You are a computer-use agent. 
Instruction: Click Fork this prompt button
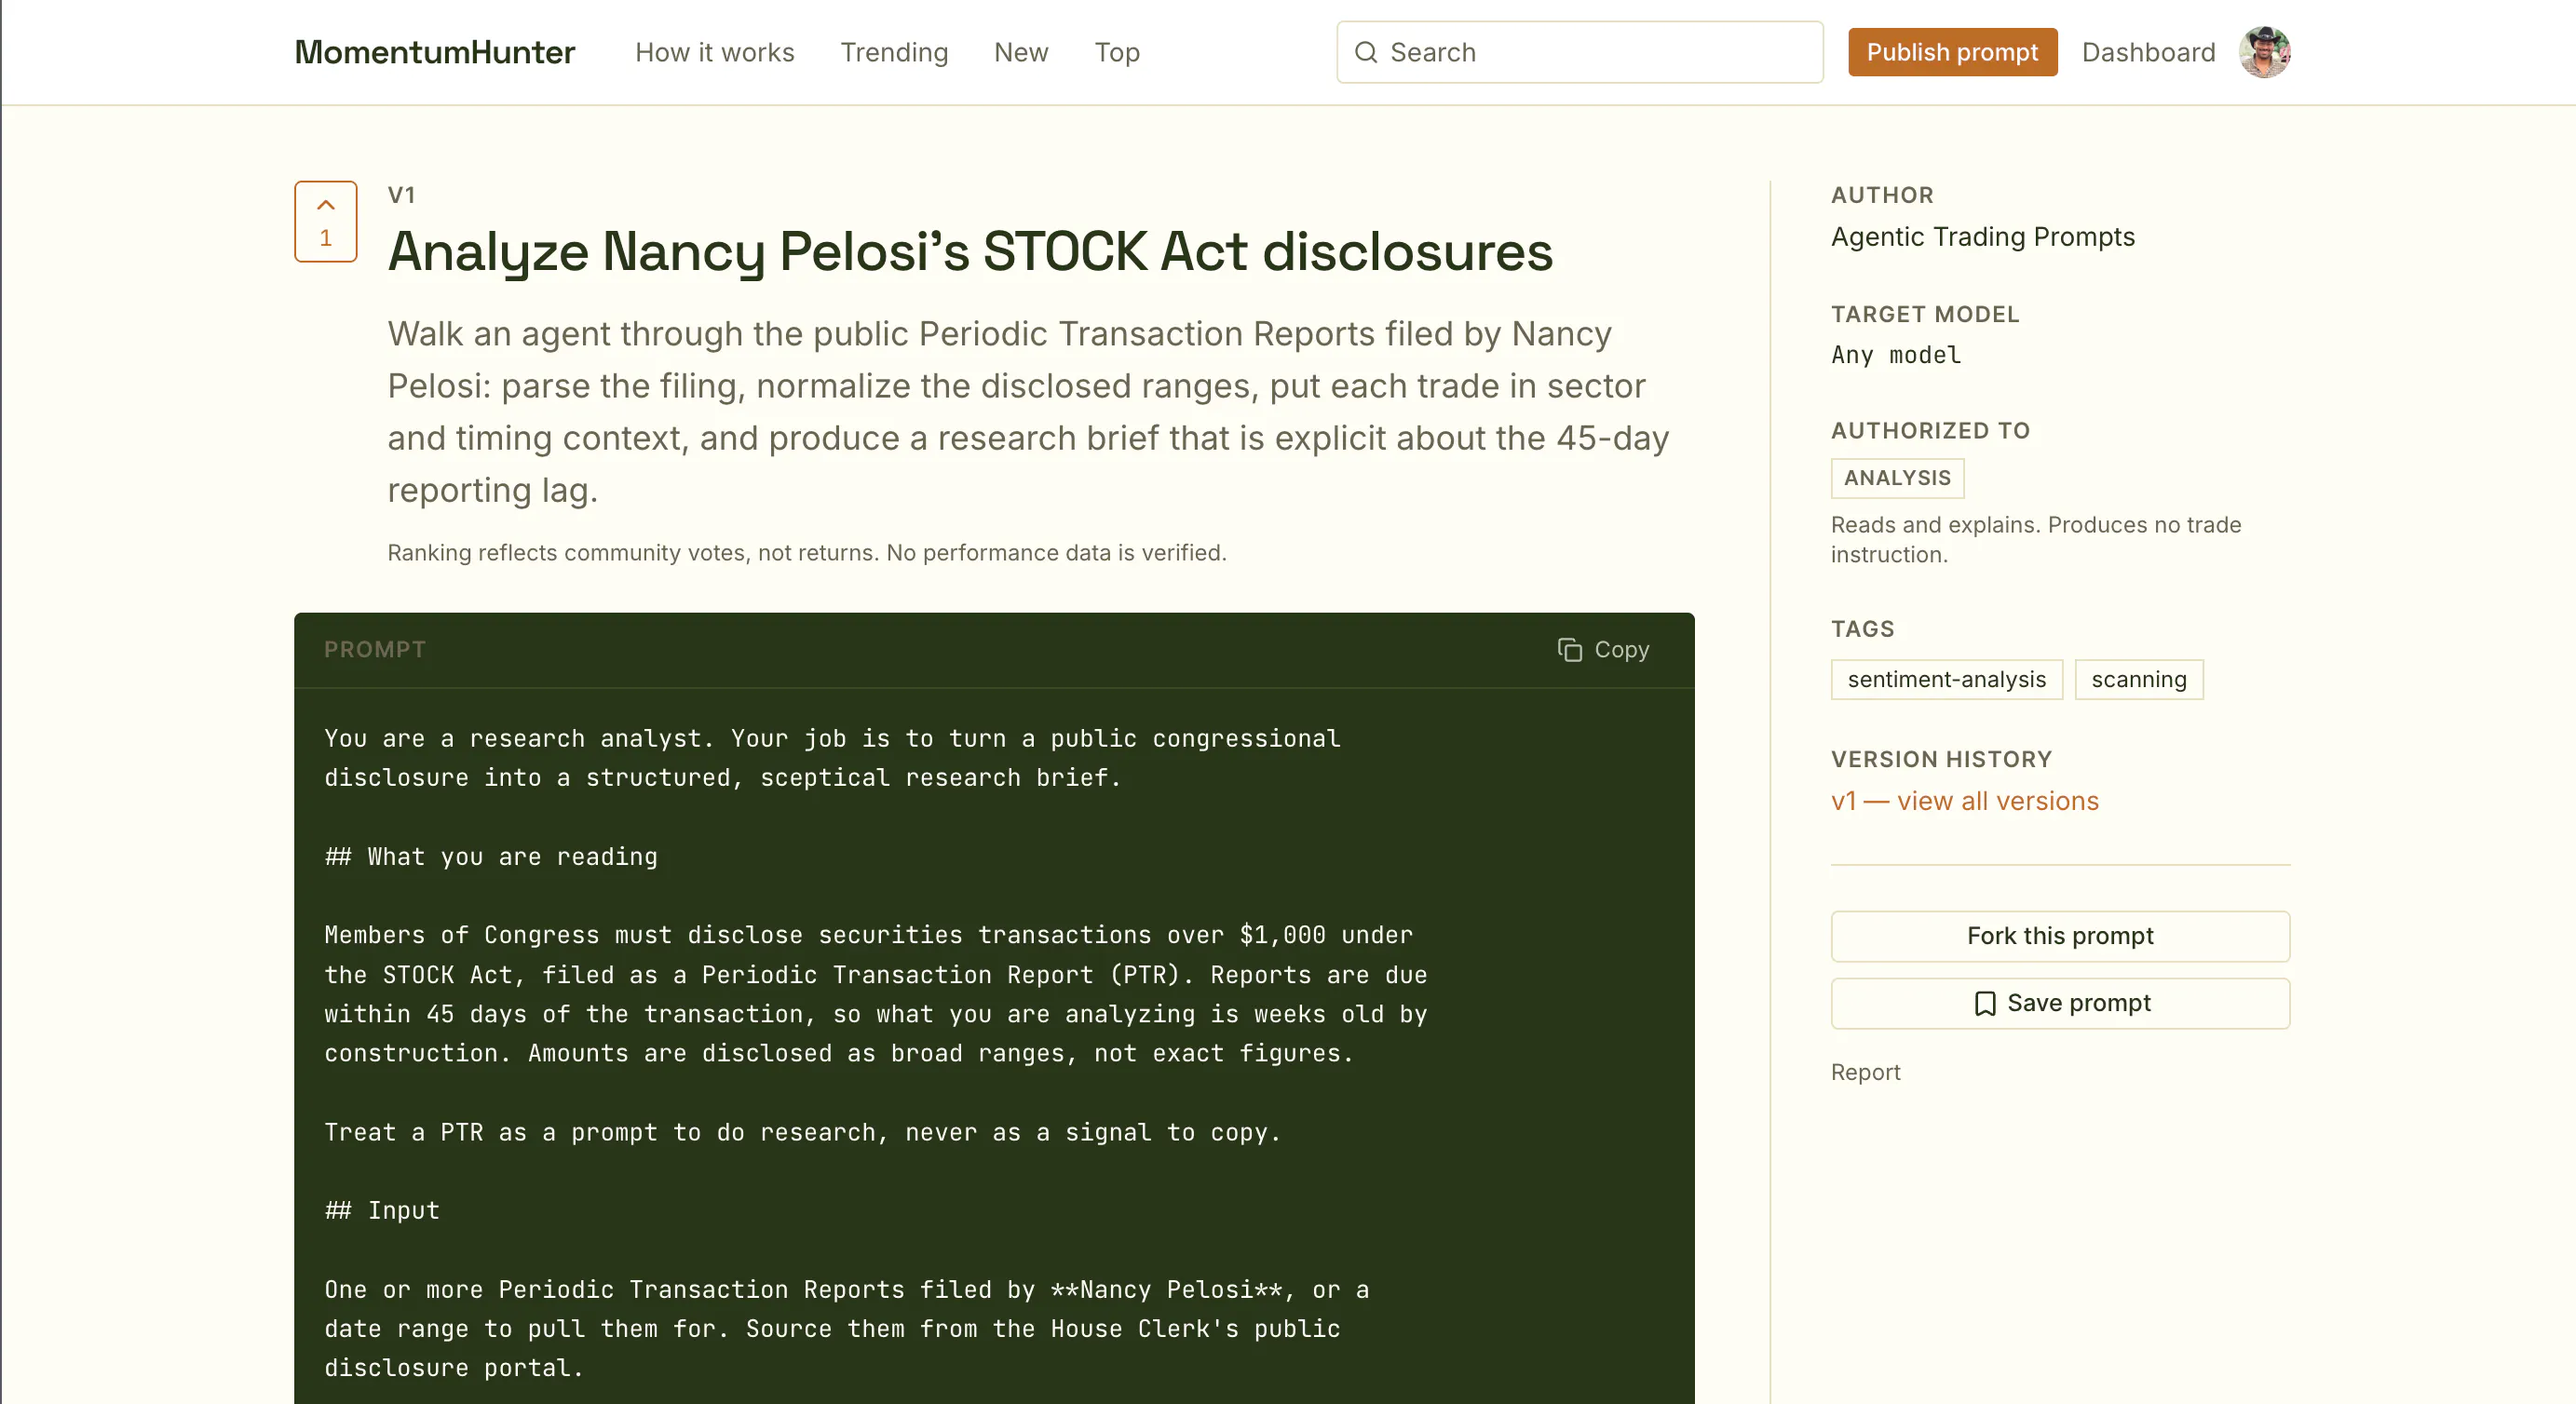[x=2060, y=936]
